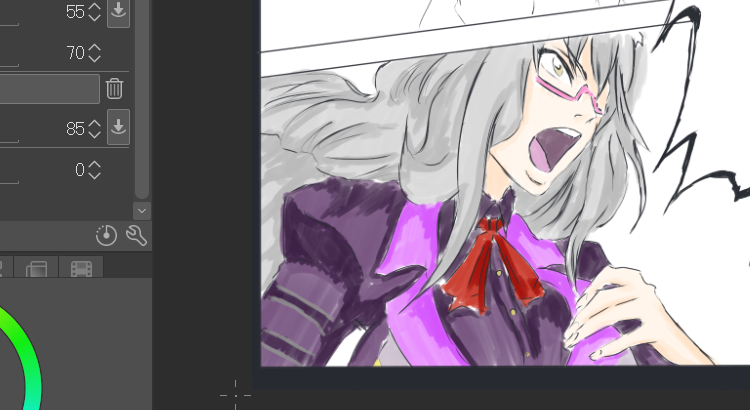Viewport: 750px width, 410px height.
Task: Click the tool property panel vertical scrollbar
Action: (142, 99)
